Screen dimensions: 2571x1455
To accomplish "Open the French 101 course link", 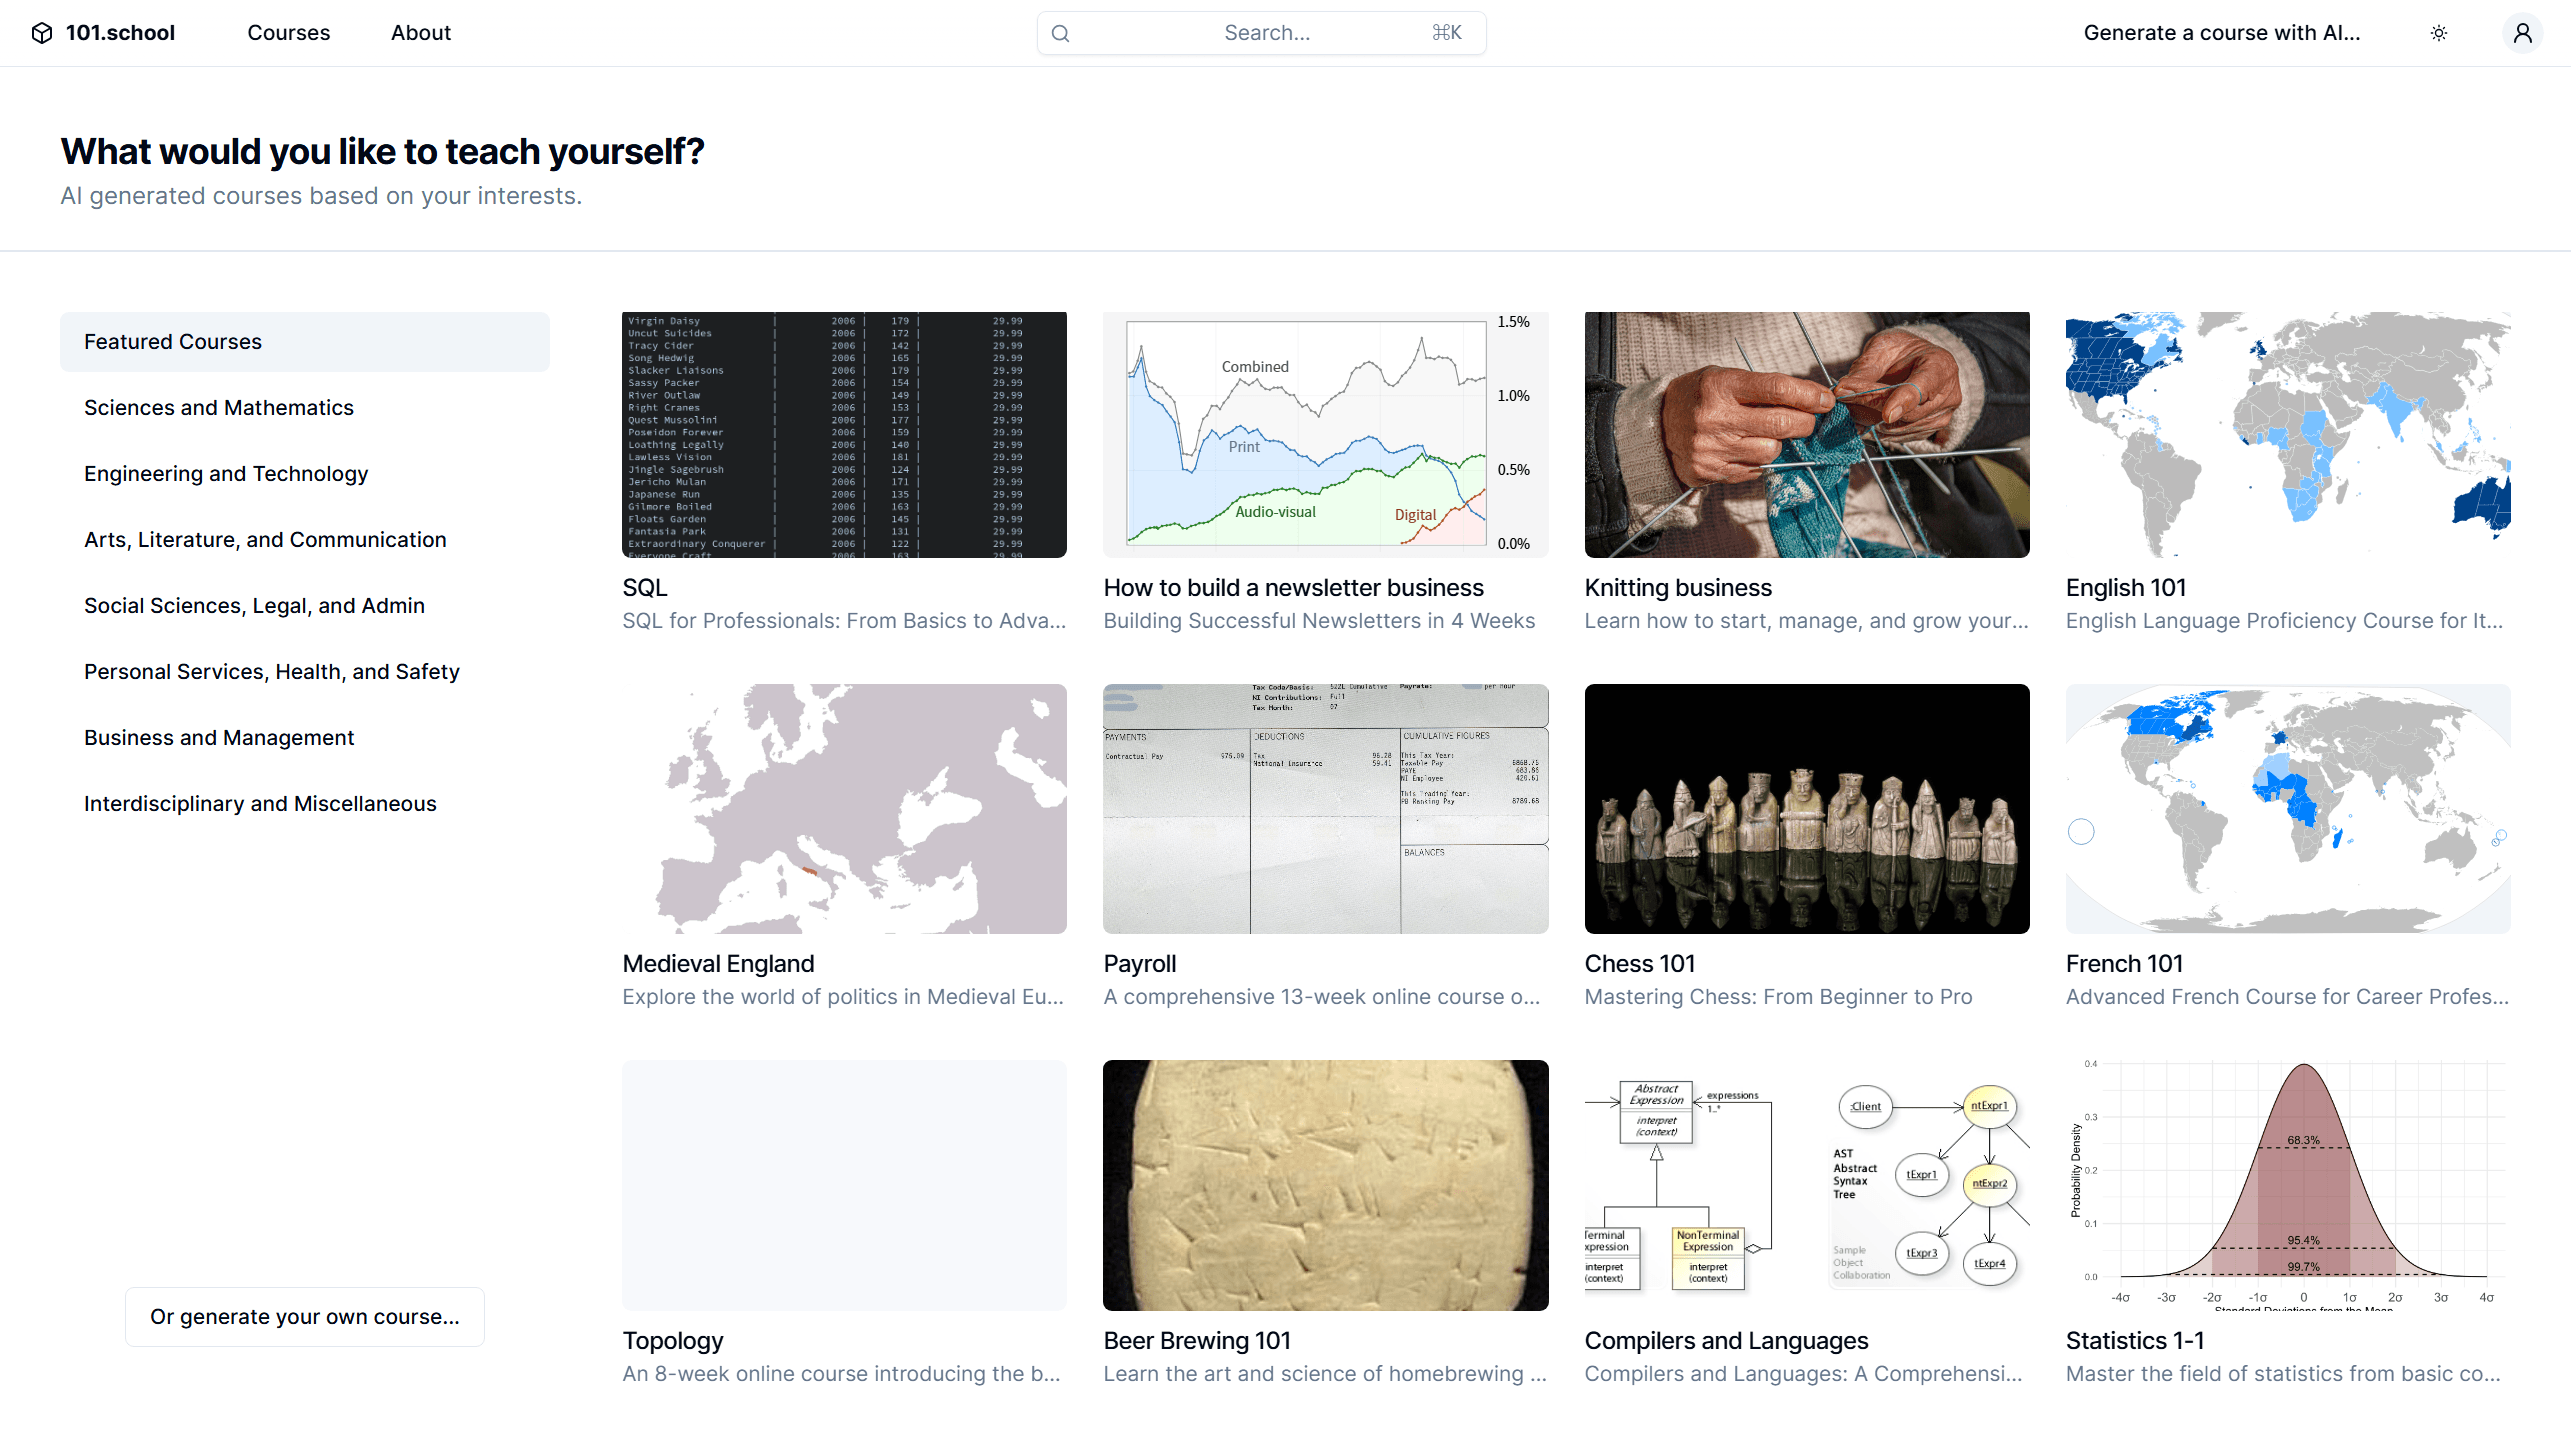I will (2124, 964).
